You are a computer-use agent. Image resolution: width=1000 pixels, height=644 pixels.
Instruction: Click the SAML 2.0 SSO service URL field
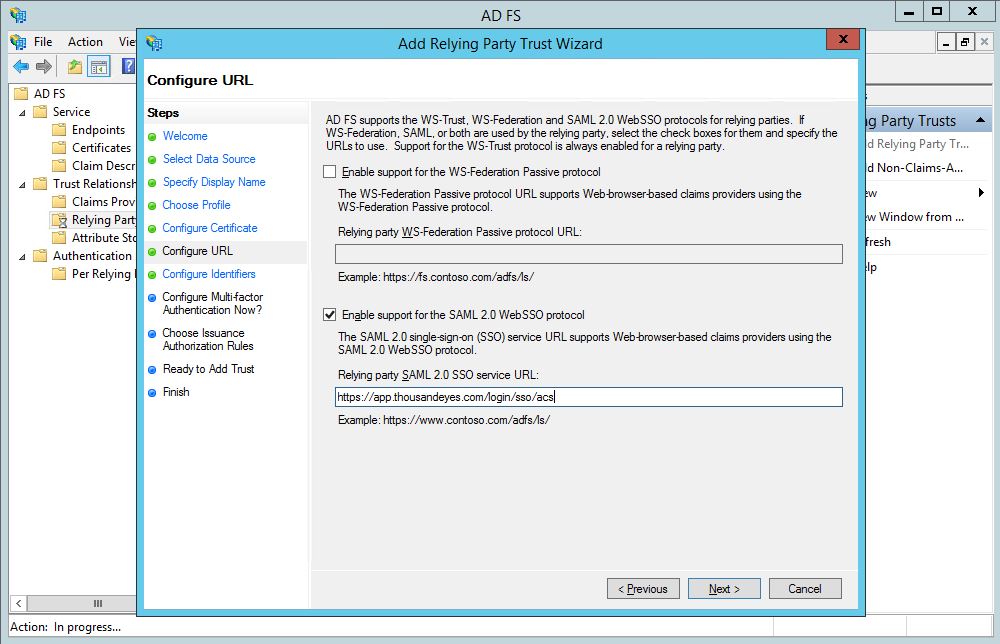click(x=589, y=397)
